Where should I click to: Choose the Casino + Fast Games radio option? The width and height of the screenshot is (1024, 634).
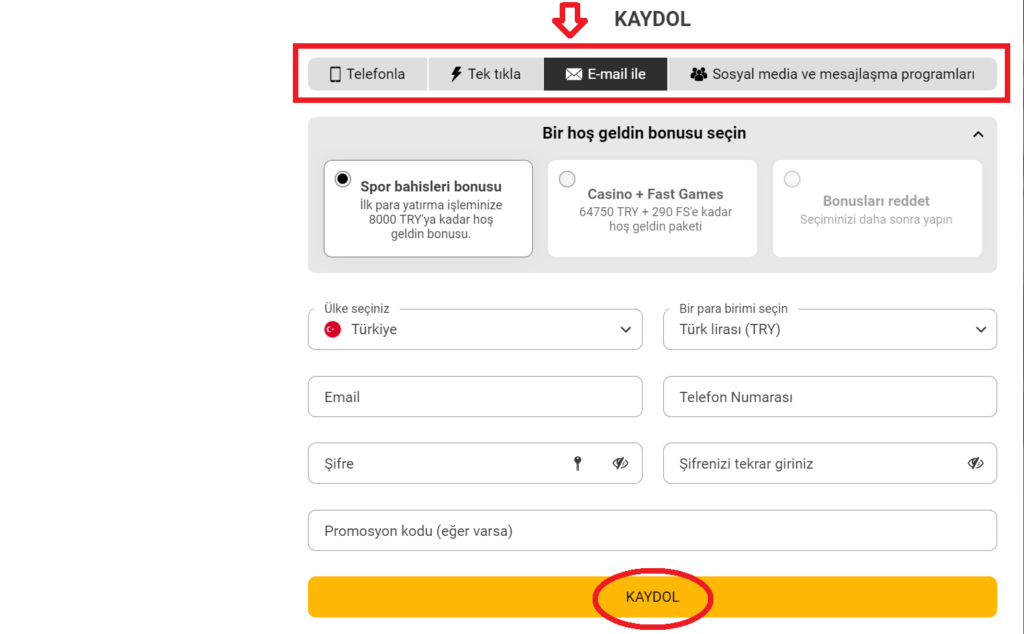click(567, 179)
